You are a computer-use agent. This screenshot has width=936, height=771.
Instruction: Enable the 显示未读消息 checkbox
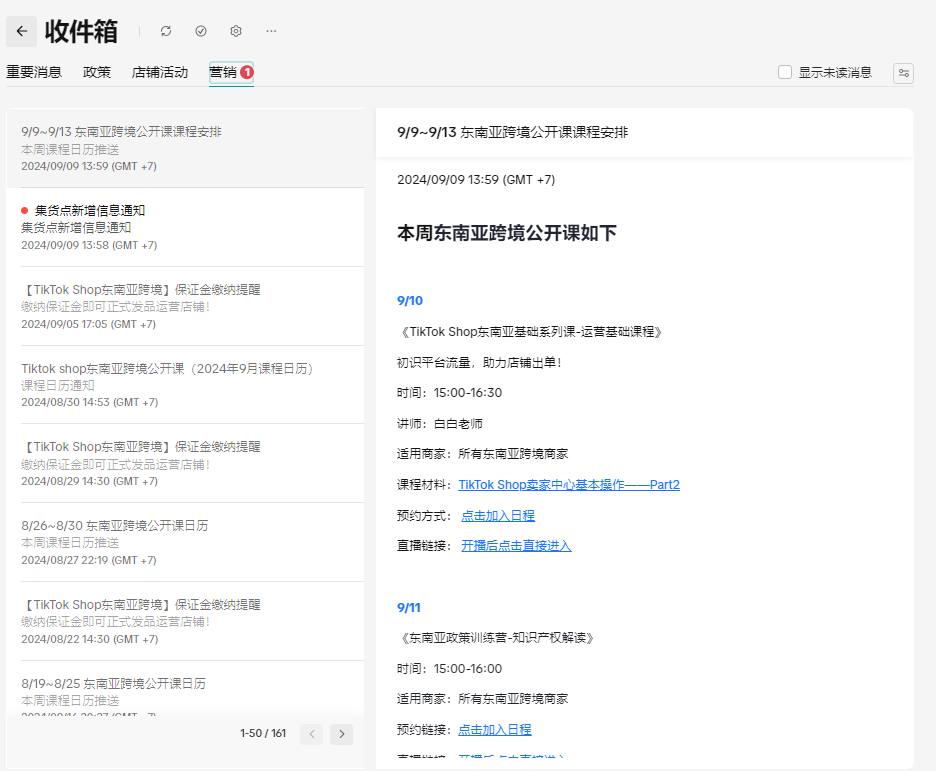pyautogui.click(x=785, y=72)
